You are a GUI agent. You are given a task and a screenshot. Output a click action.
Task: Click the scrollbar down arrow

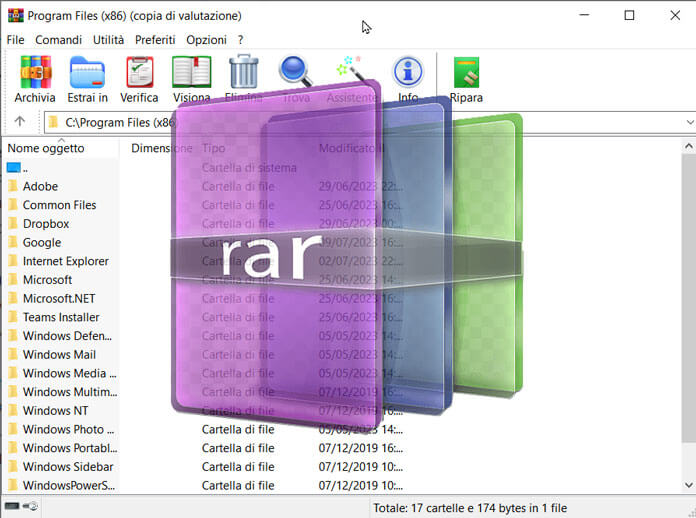click(x=688, y=485)
